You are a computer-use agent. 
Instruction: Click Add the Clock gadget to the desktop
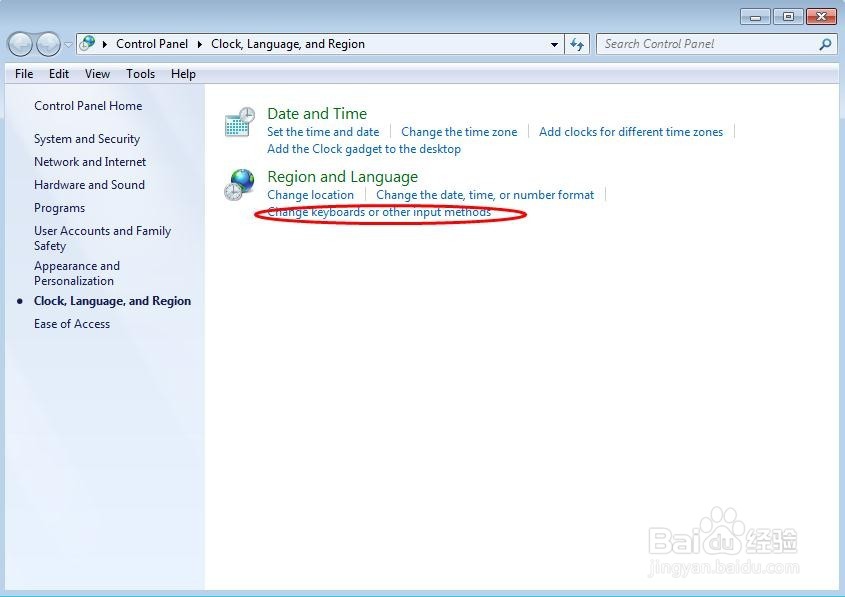tap(364, 149)
